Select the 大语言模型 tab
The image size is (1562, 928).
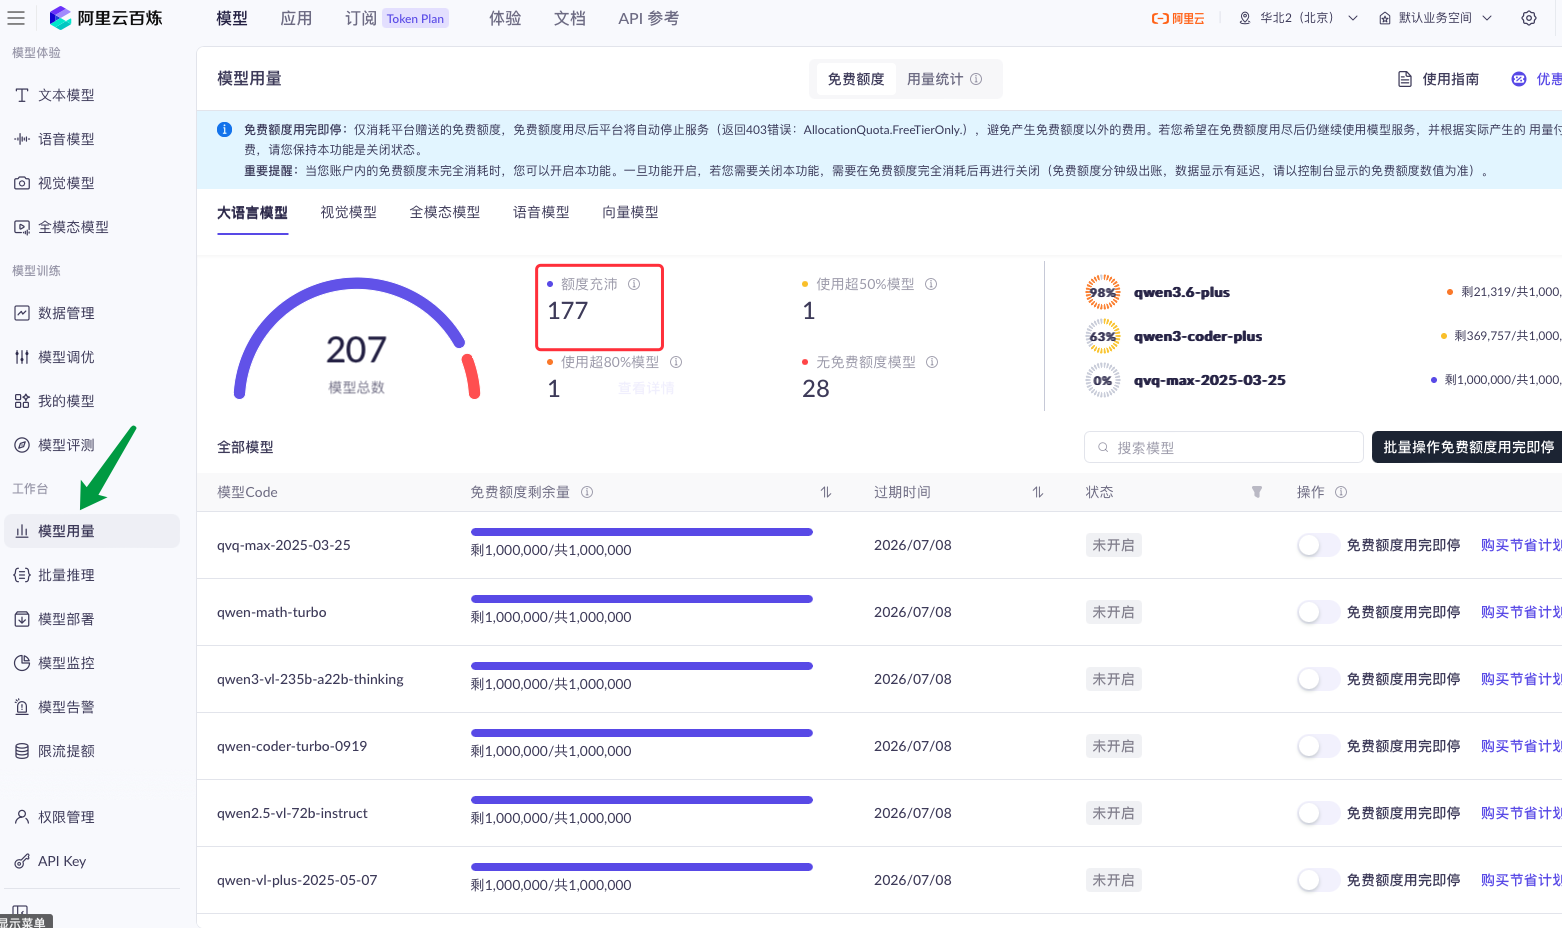pos(253,212)
